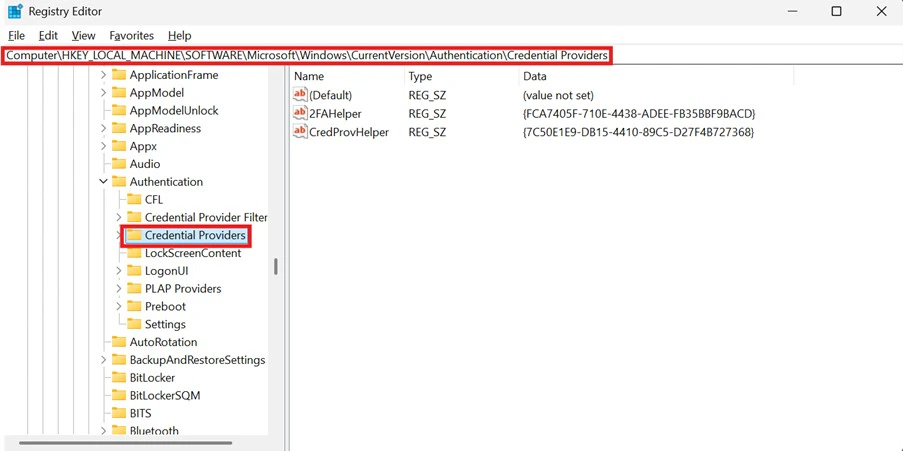Image resolution: width=903 pixels, height=451 pixels.
Task: Click the '(value not set)' data cell
Action: click(558, 95)
